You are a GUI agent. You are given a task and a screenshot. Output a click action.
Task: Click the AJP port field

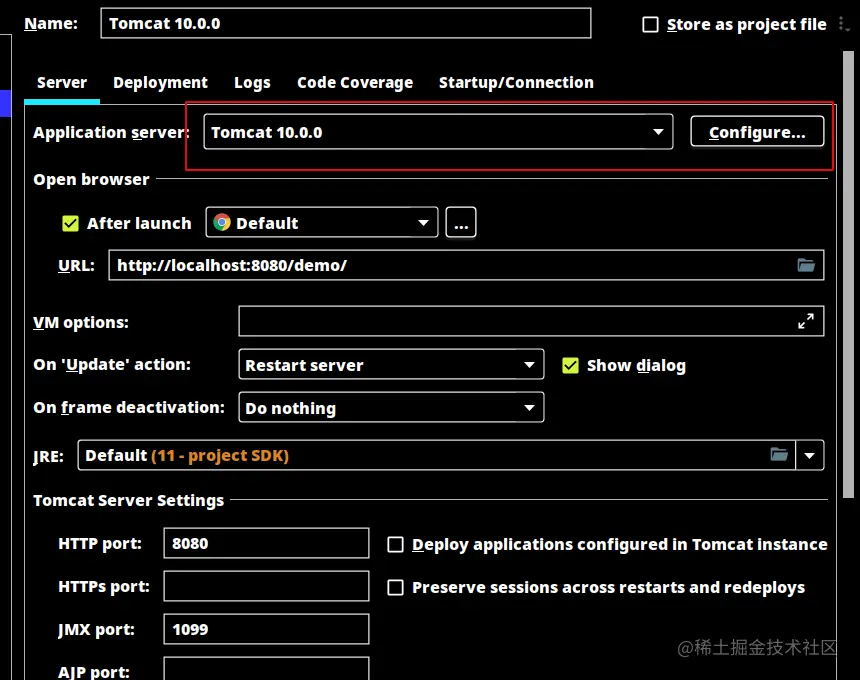266,669
